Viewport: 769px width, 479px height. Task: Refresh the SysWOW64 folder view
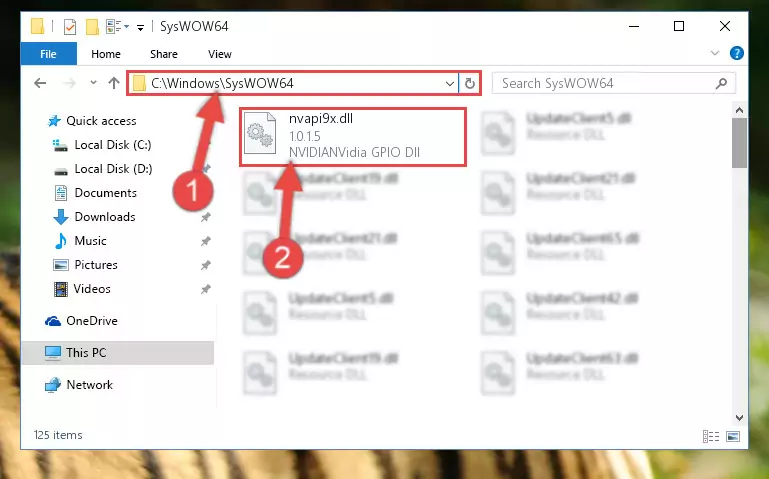[469, 83]
